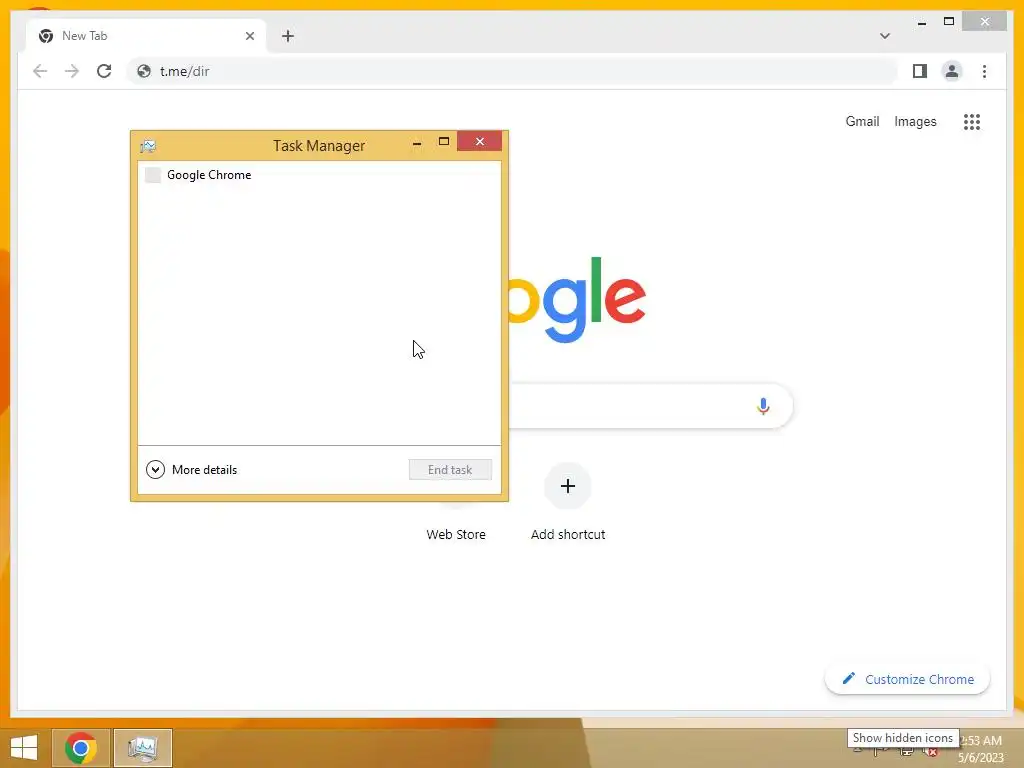Screen dimensions: 1024x768
Task: Open the tab search chevron
Action: [885, 36]
